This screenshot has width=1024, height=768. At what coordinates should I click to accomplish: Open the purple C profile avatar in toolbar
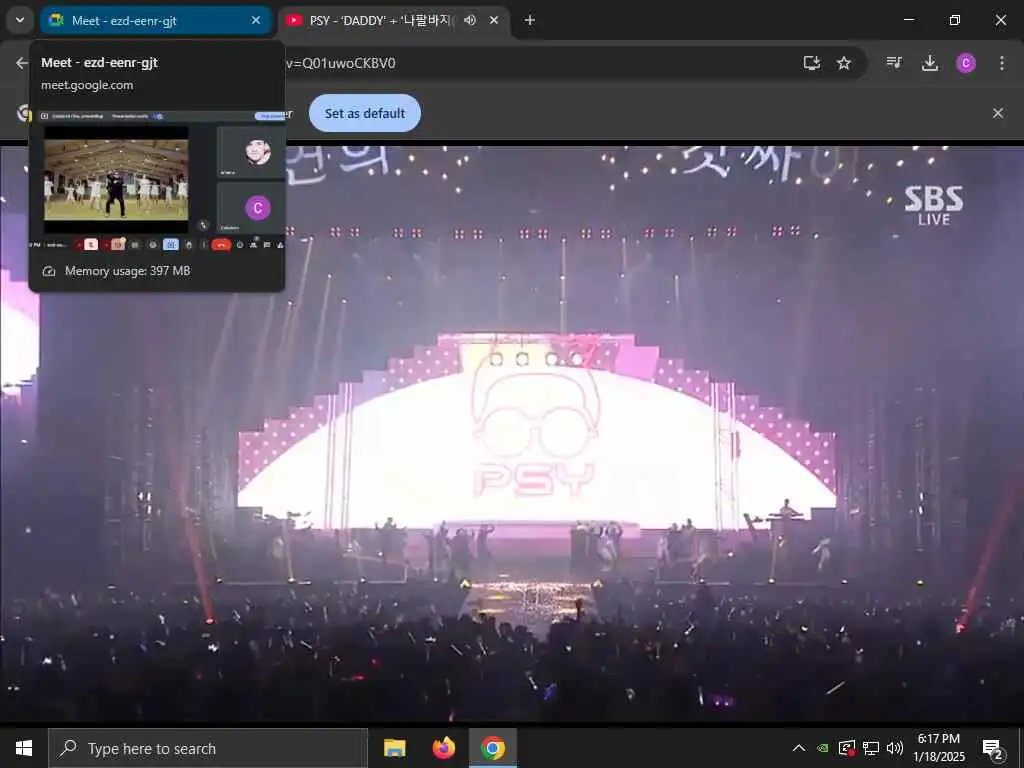point(966,63)
